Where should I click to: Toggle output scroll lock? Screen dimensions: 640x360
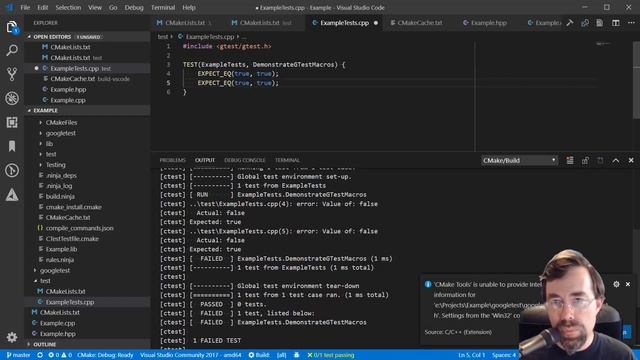coord(585,160)
